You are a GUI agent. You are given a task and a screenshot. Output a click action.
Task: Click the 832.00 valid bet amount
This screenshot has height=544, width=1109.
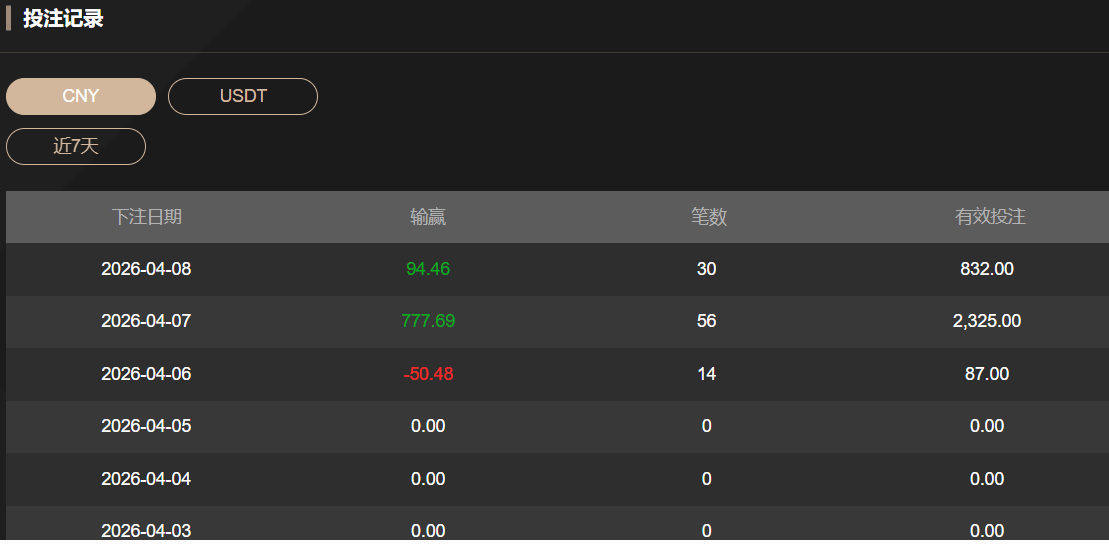click(987, 269)
